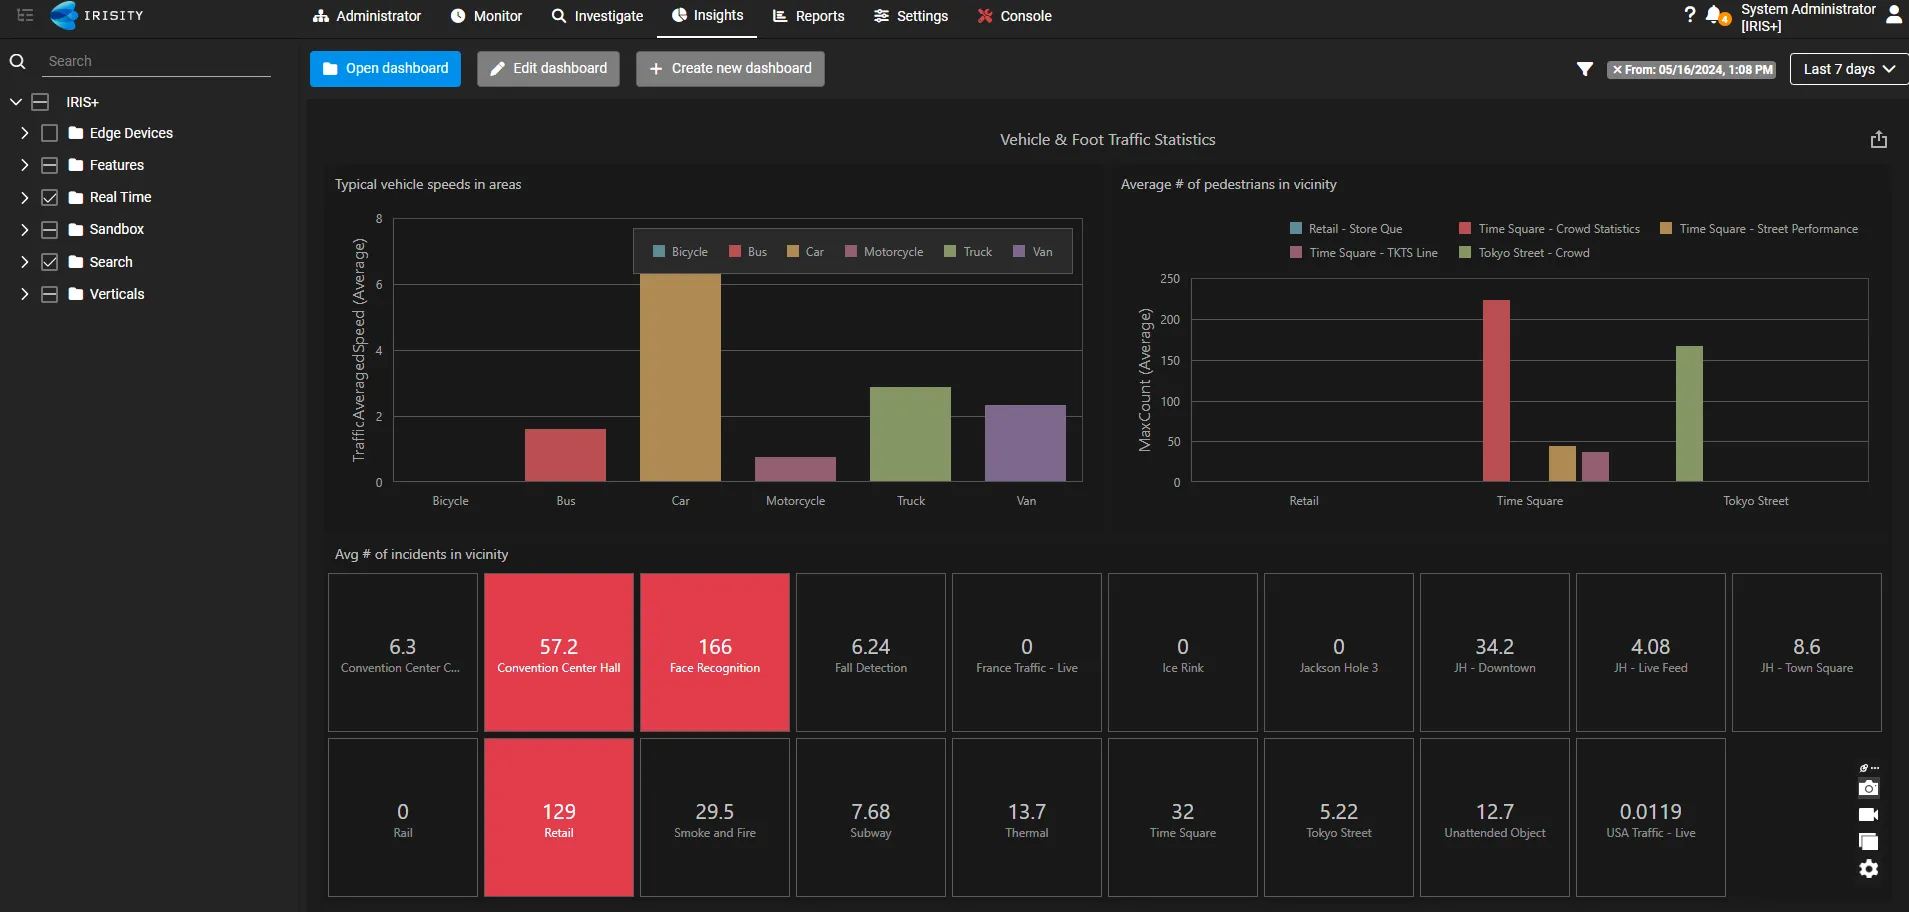The height and width of the screenshot is (912, 1909).
Task: Click the dashboard share export icon
Action: click(x=1878, y=140)
